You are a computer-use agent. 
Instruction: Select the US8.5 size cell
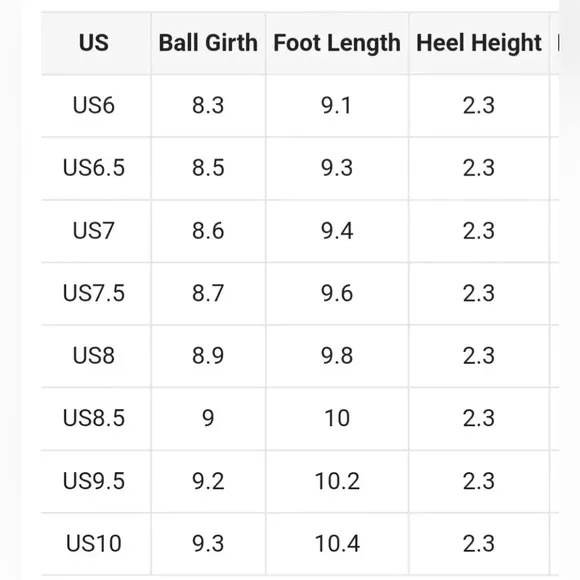pos(94,418)
